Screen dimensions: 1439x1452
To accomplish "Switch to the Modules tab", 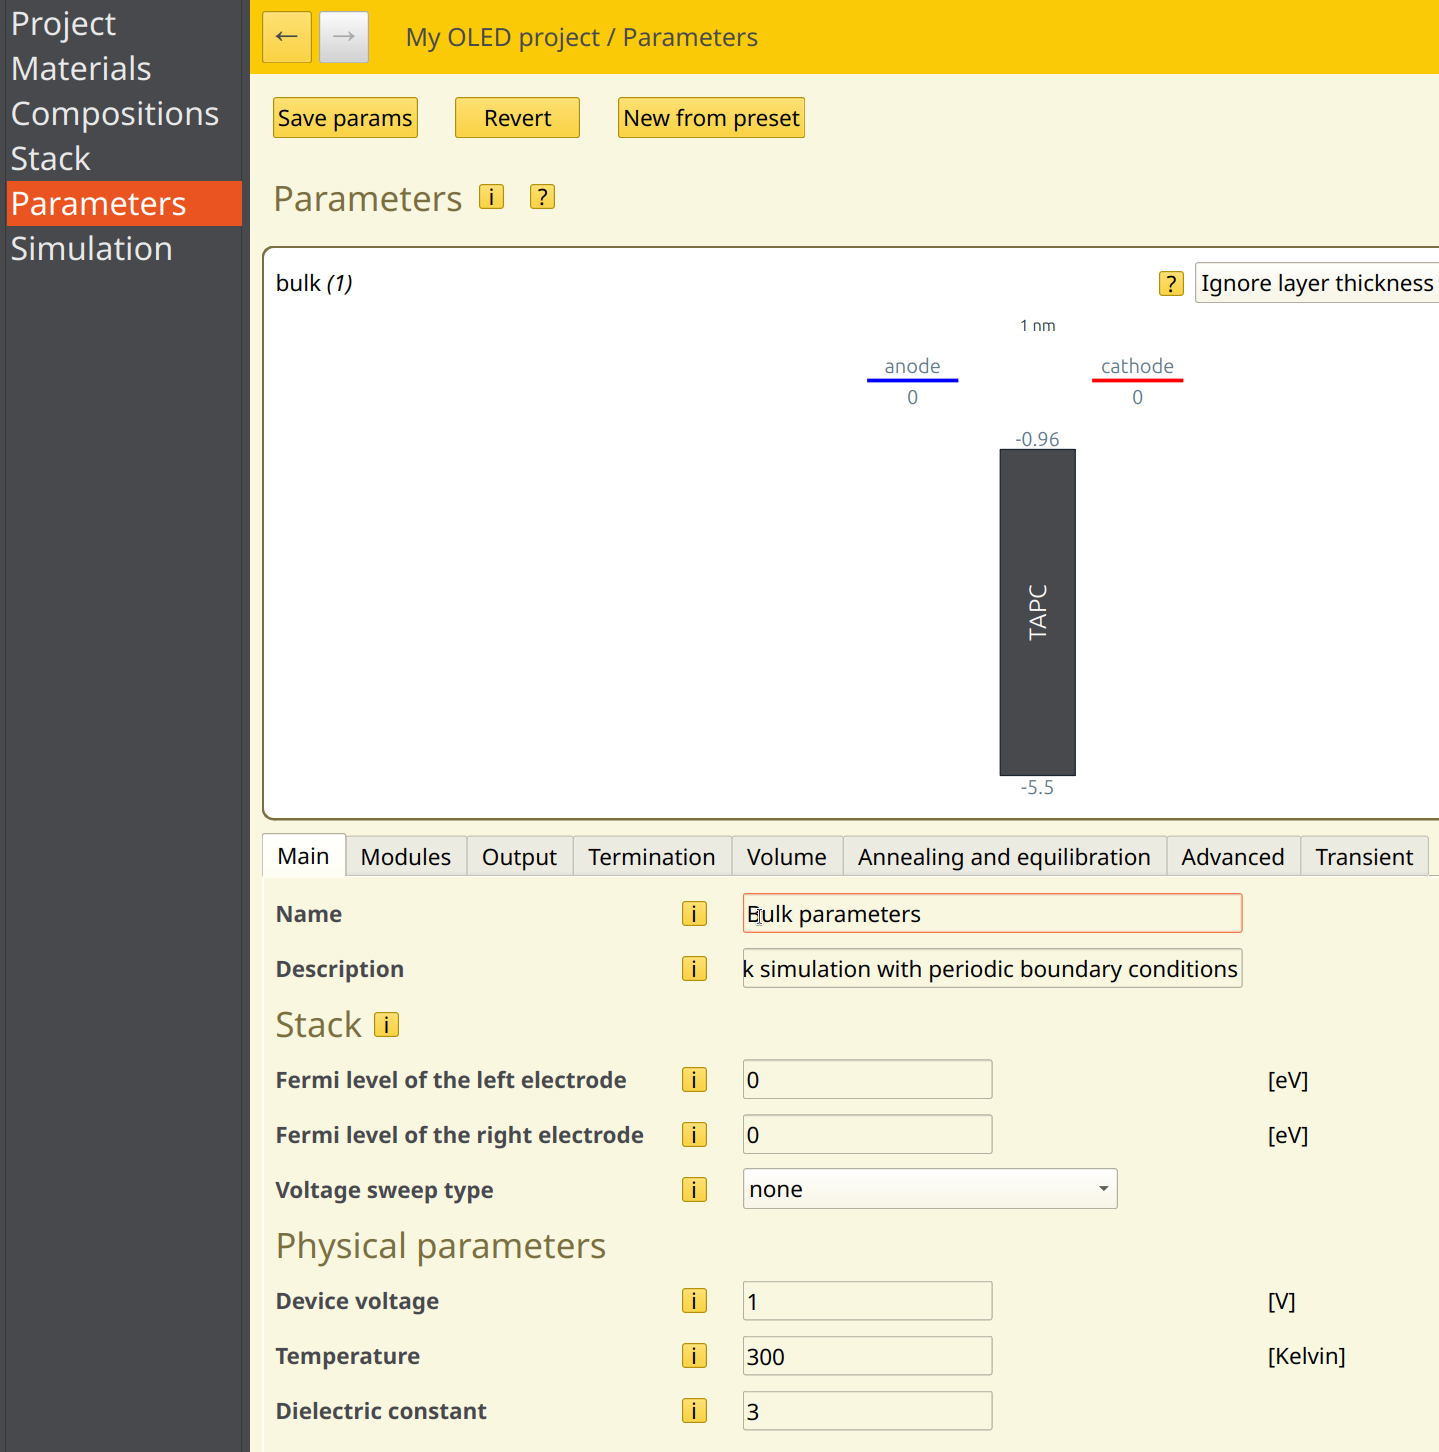I will click(x=405, y=857).
